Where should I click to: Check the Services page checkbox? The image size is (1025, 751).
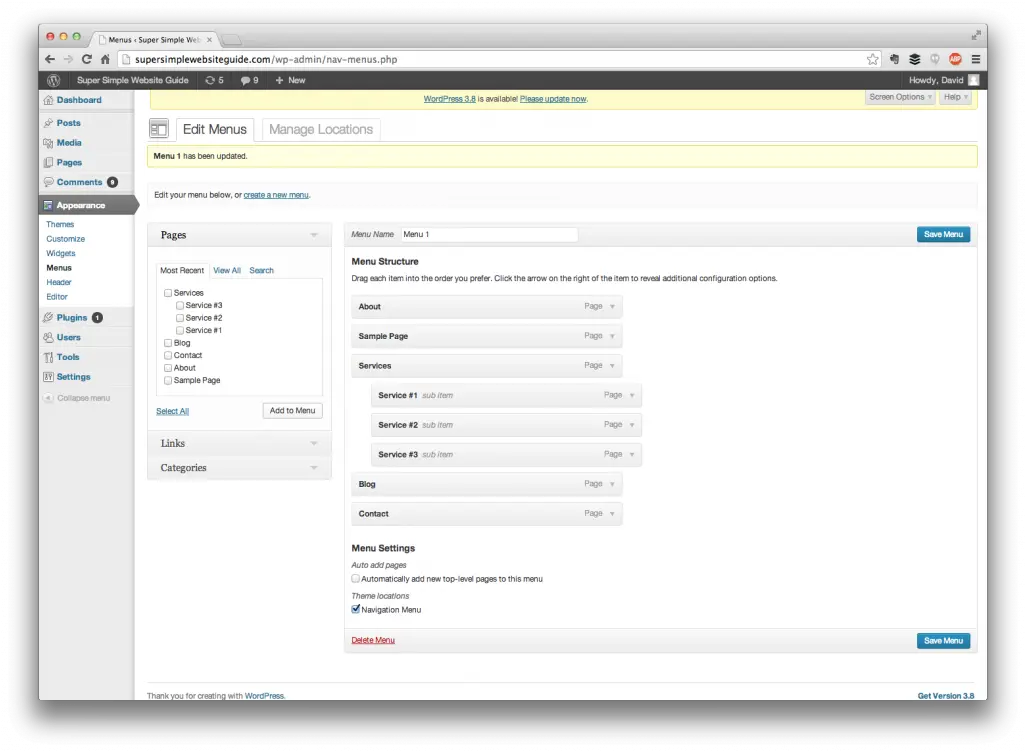[168, 293]
